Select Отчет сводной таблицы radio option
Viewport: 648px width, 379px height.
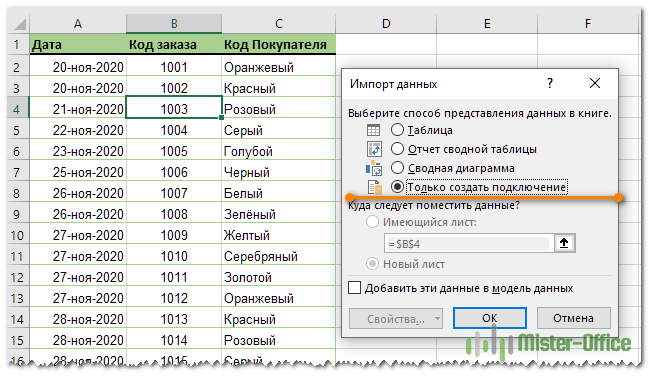click(x=397, y=148)
